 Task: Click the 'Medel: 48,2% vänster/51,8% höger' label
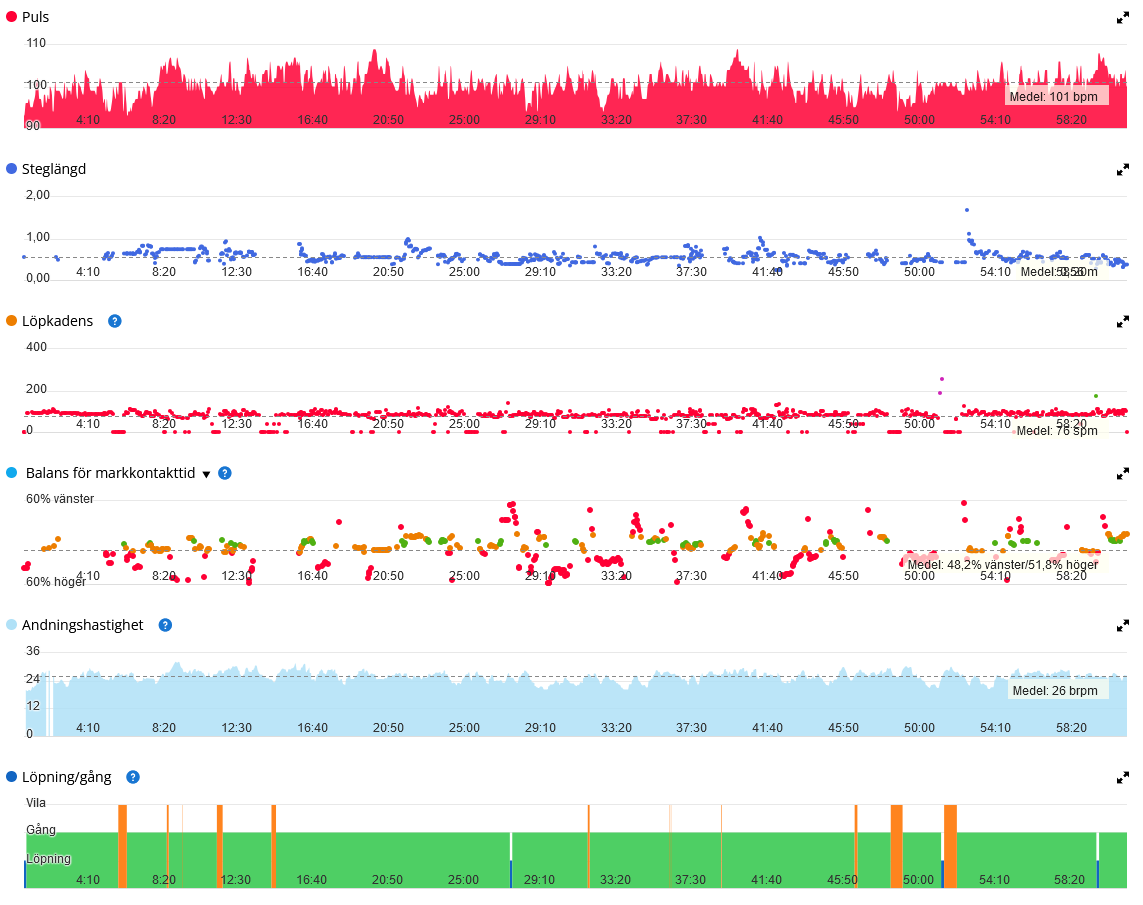coord(1002,565)
